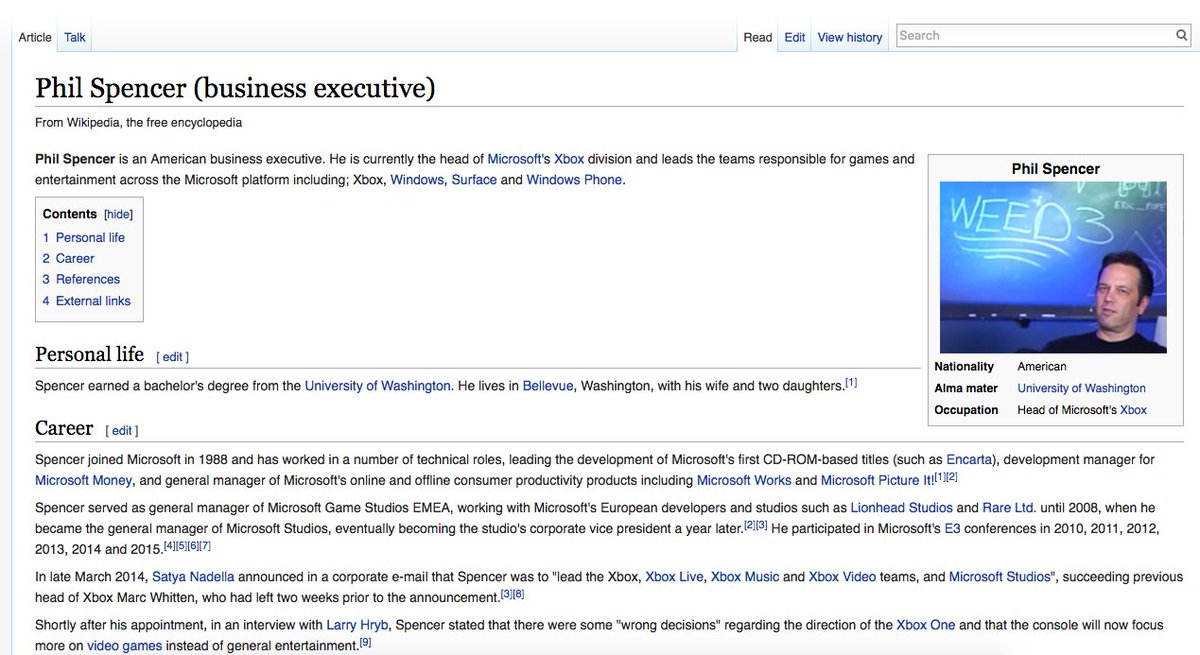Jump to References in Contents
Image resolution: width=1200 pixels, height=655 pixels.
click(x=81, y=279)
